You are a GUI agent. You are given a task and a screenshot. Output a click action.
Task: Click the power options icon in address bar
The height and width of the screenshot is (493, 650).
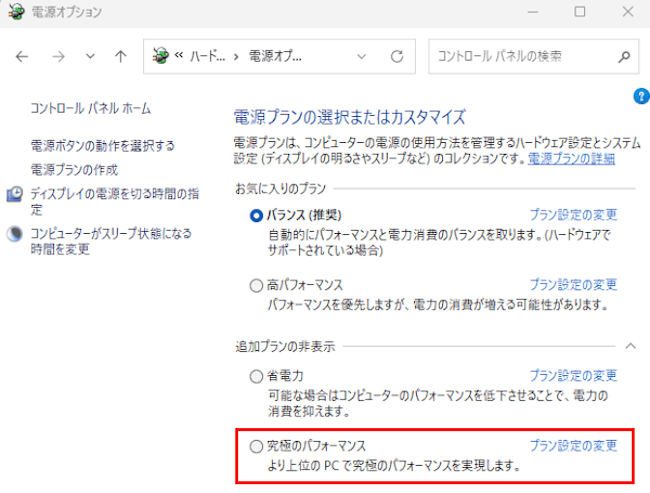(160, 56)
